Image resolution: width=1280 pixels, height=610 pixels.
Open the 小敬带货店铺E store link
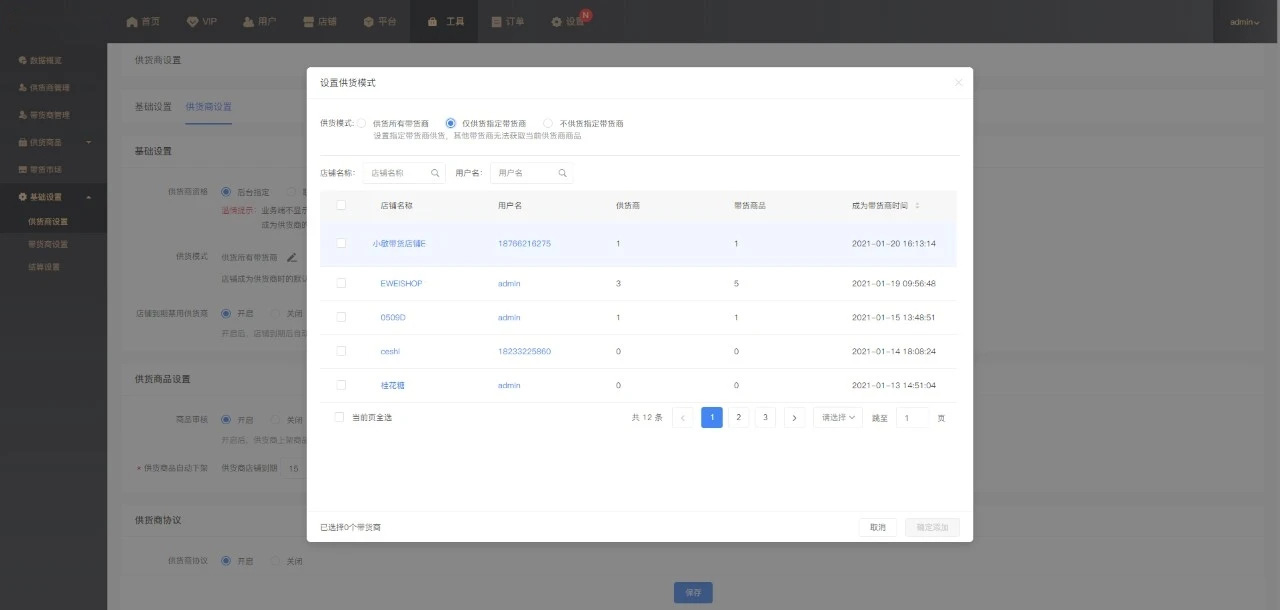click(x=399, y=244)
